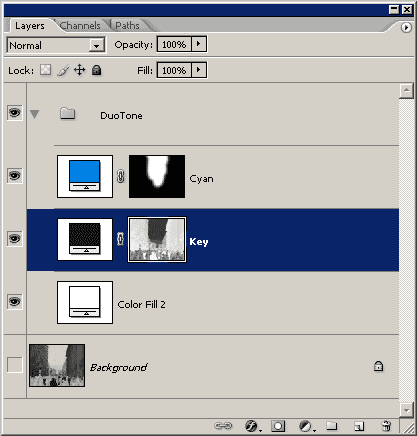
Task: Select the DuoTone group folder icon
Action: 68,113
